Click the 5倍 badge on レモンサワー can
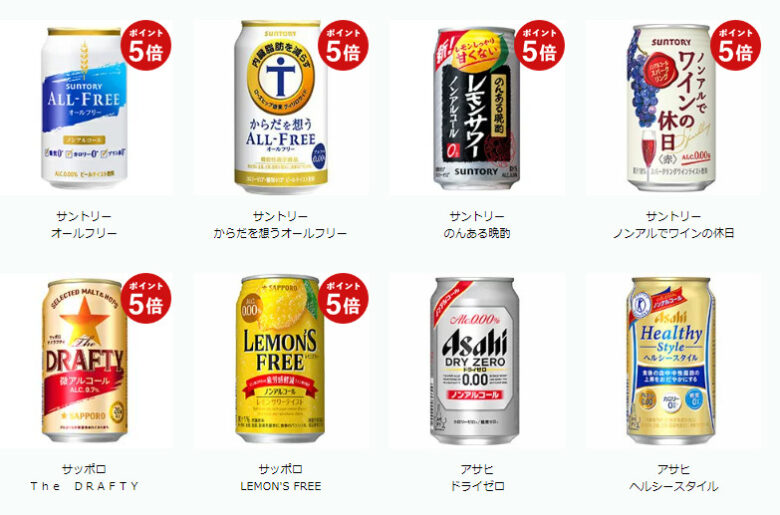The width and height of the screenshot is (780, 515). click(x=539, y=45)
